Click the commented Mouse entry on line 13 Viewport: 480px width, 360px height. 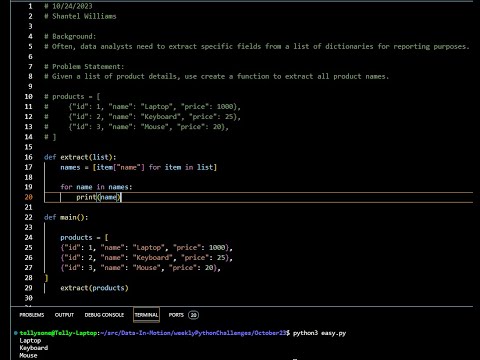136,127
